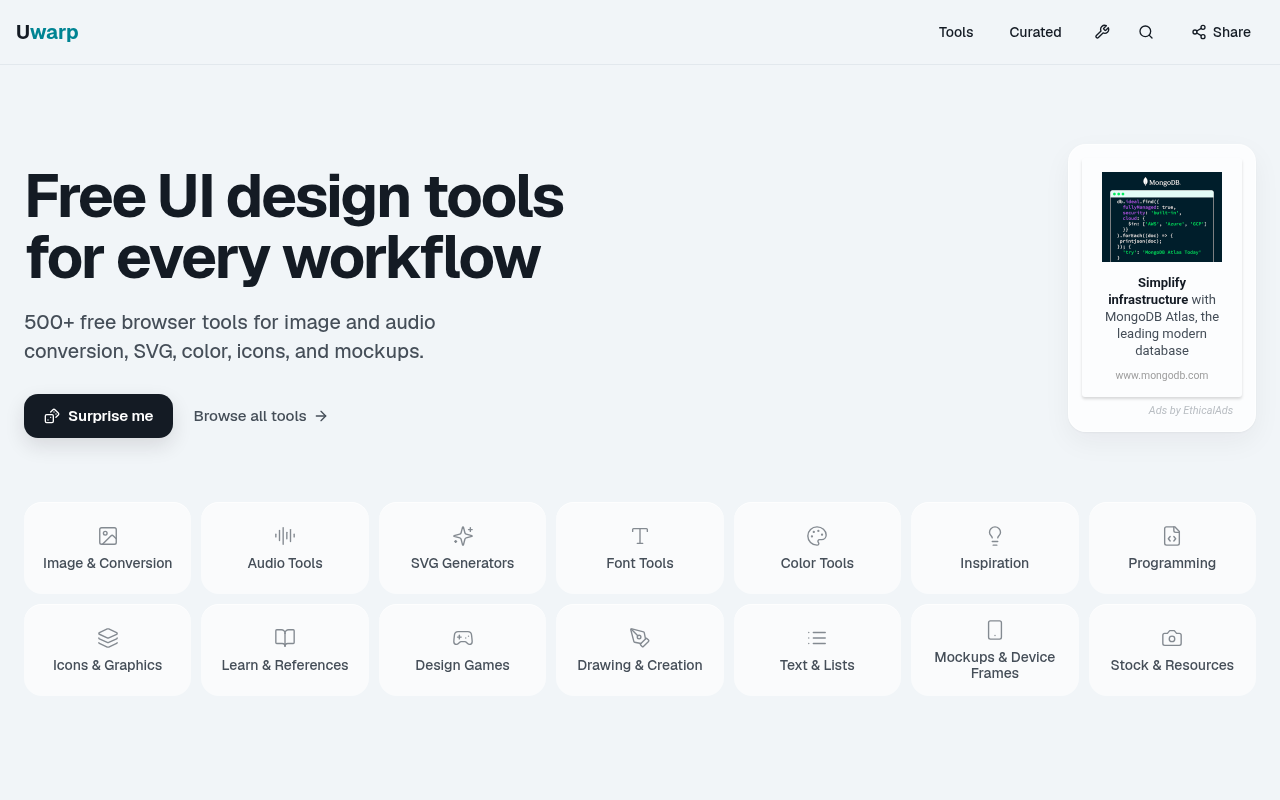Open the Programming category
Screen dimensions: 1280x800
click(x=1172, y=548)
